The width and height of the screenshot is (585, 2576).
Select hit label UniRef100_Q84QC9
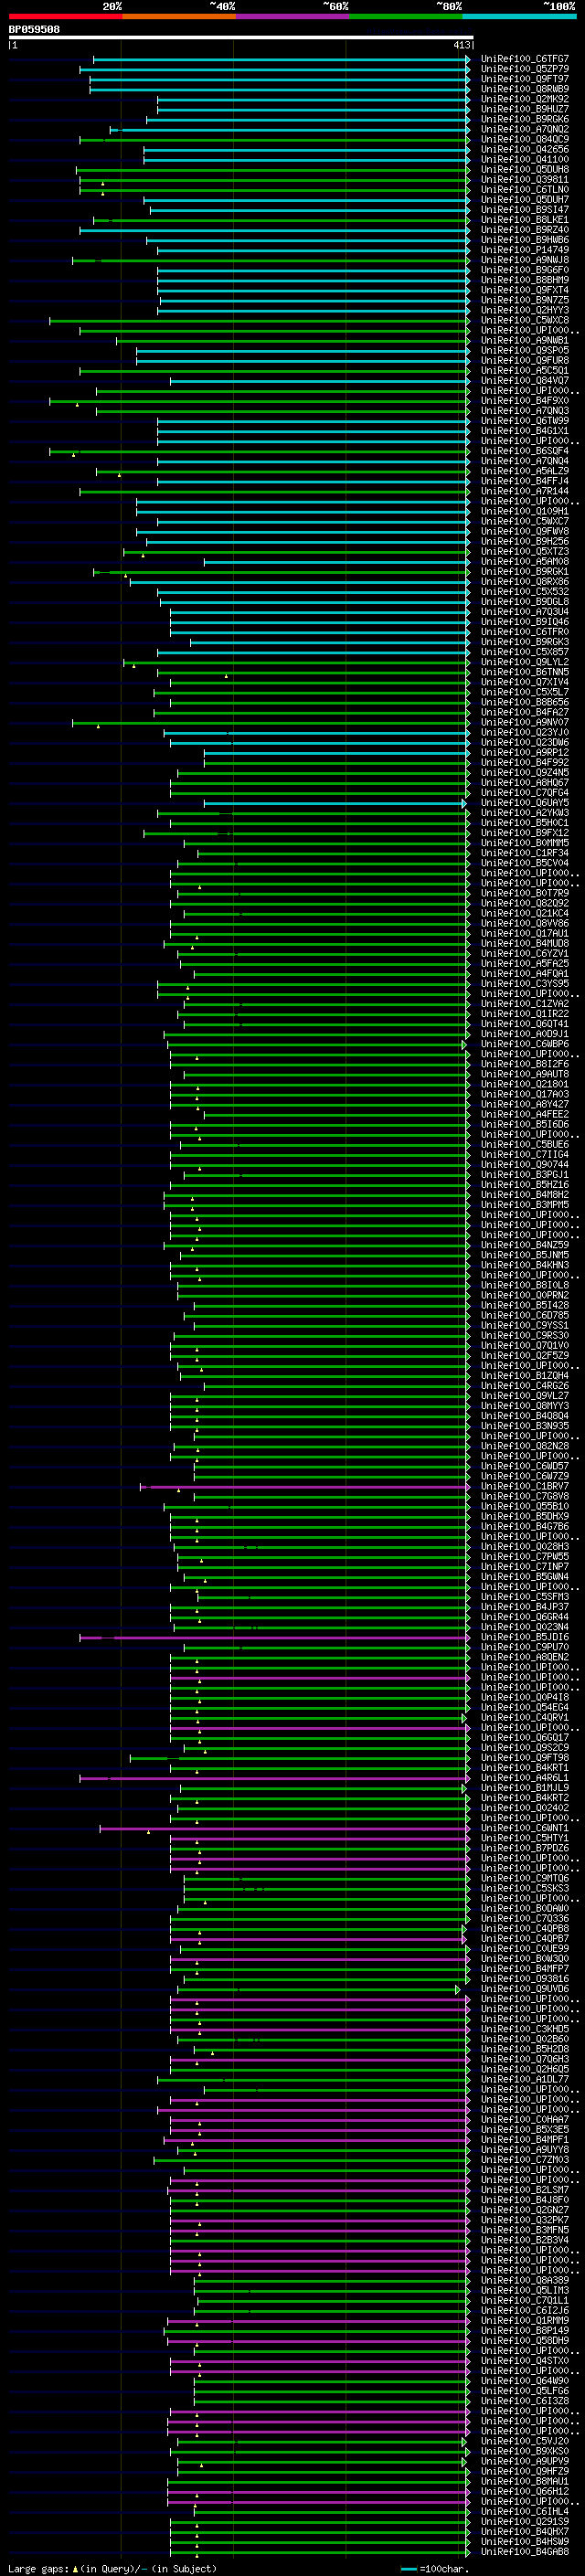524,139
